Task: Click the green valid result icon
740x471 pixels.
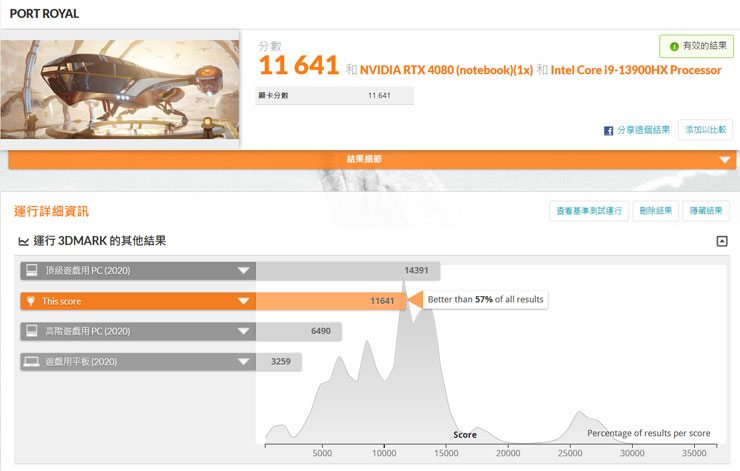Action: [x=674, y=47]
